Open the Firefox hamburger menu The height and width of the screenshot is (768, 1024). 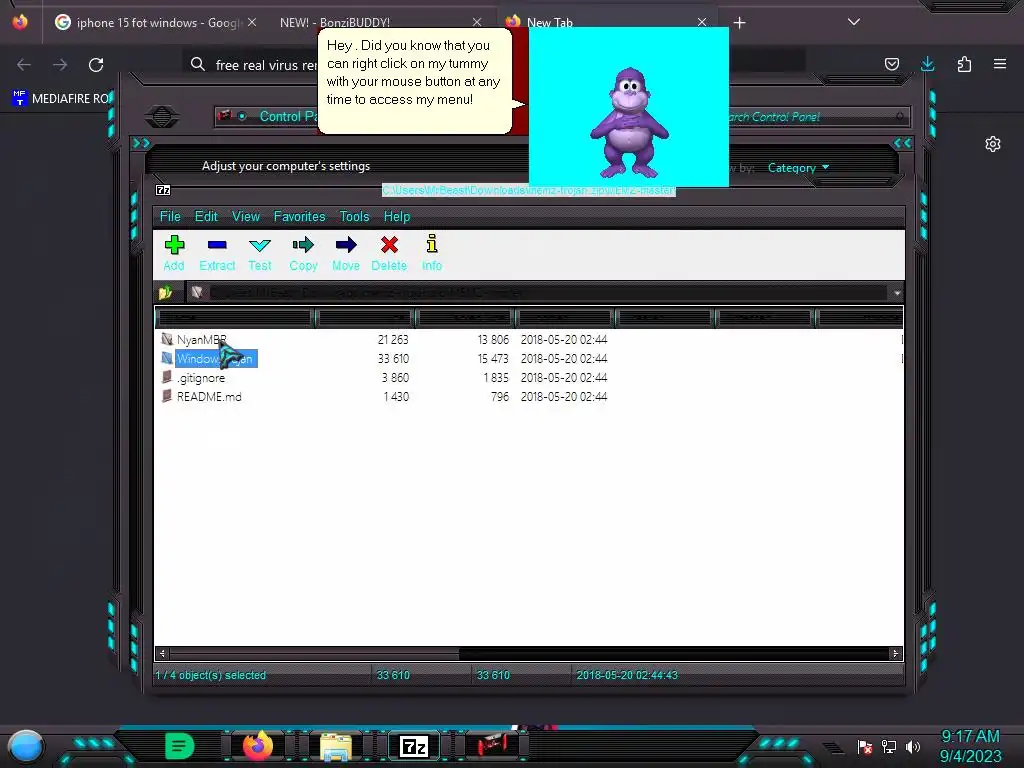(x=1000, y=64)
